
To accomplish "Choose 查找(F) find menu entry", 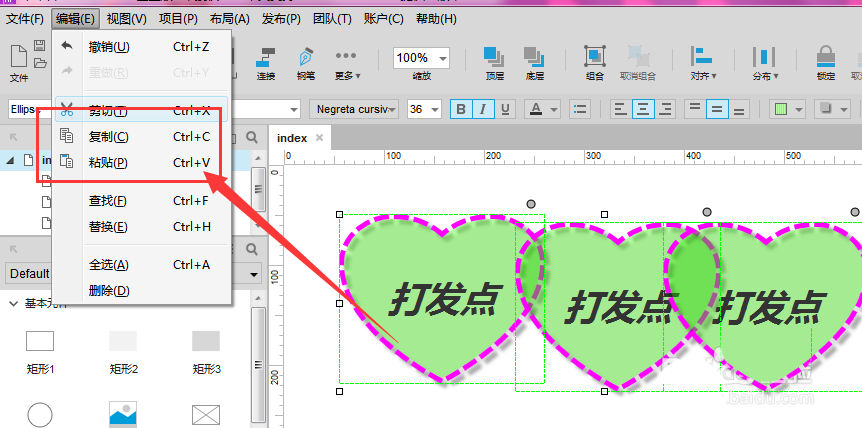I will tap(141, 201).
